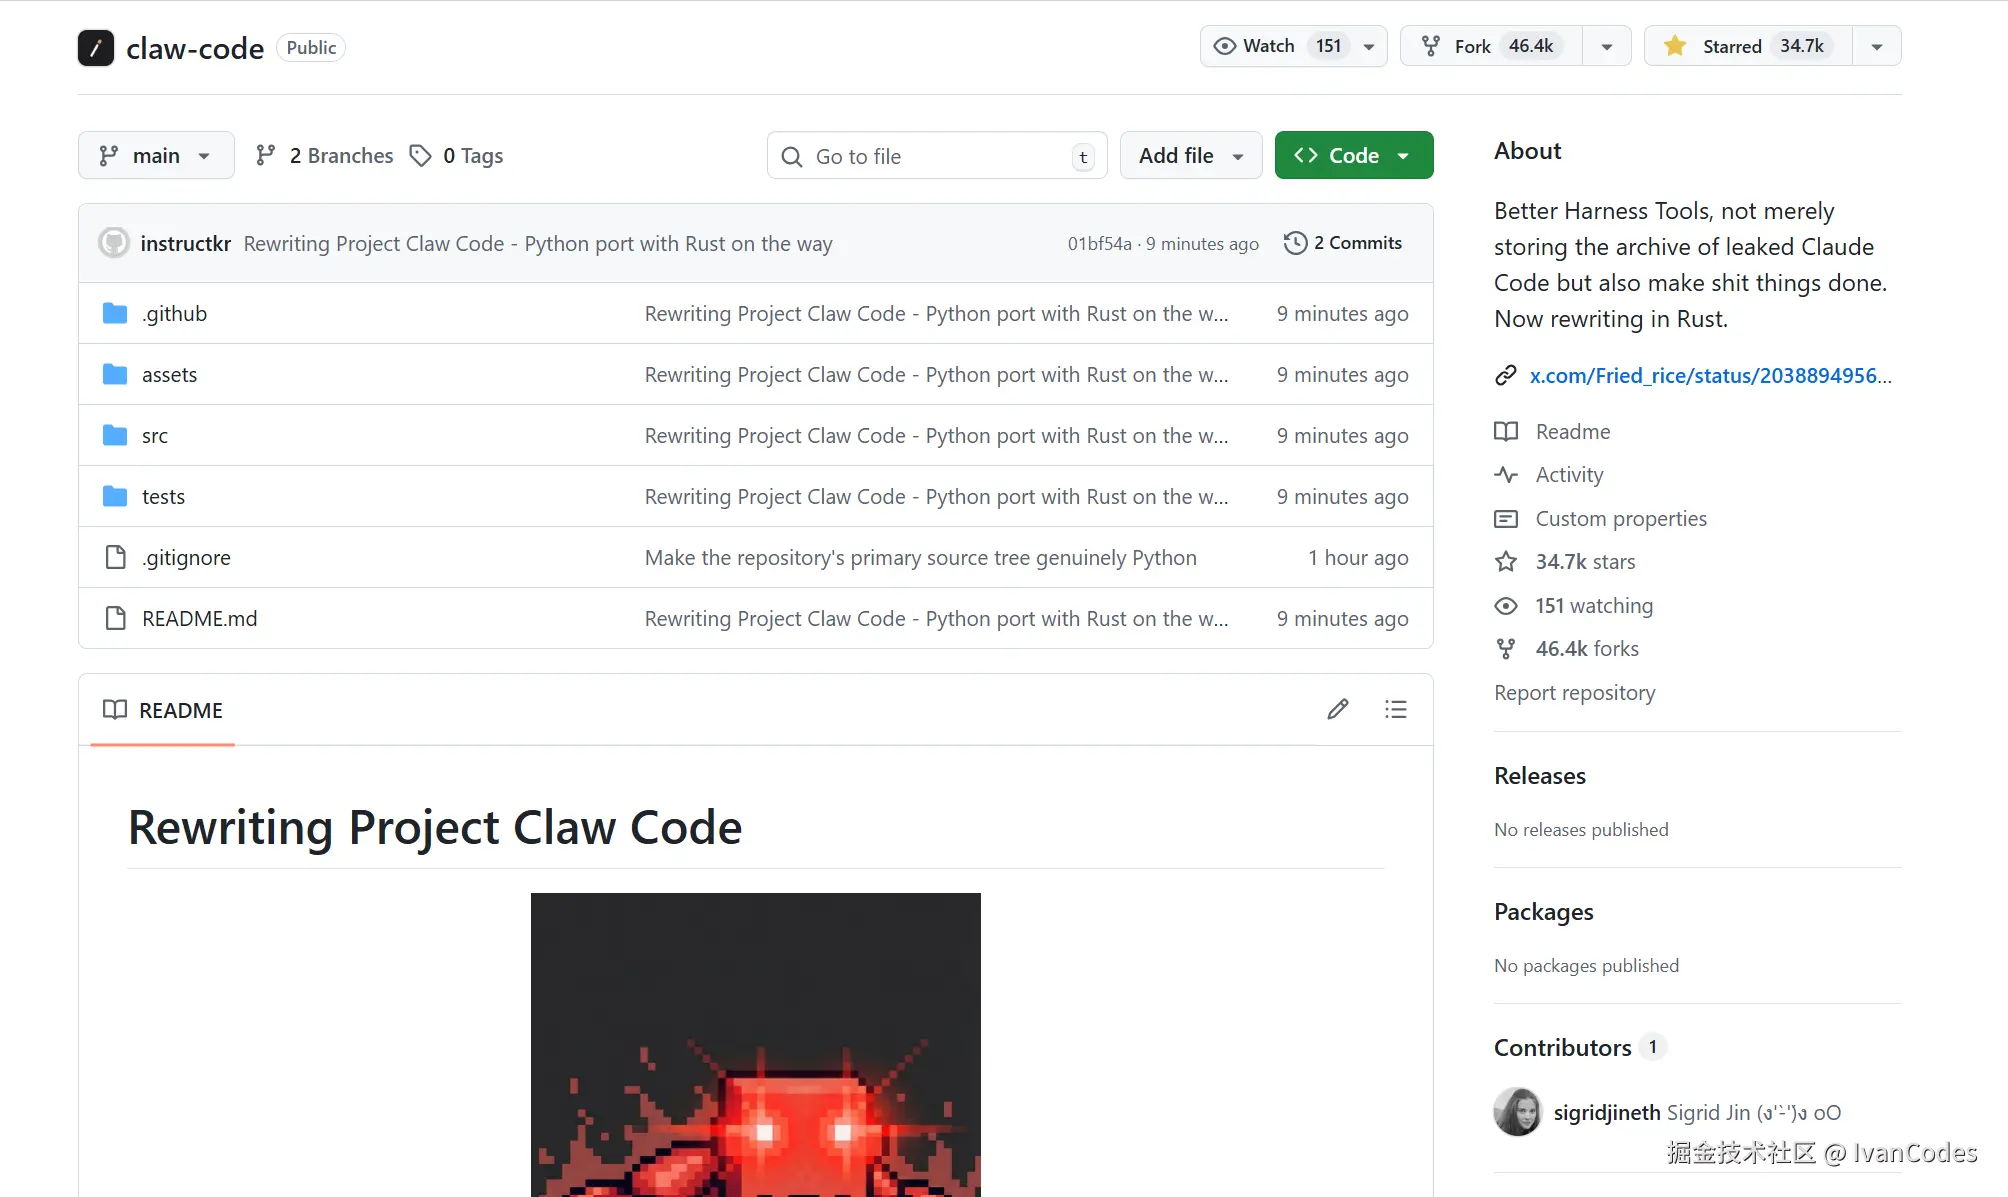The image size is (2008, 1197).
Task: Open the Fork options dropdown arrow
Action: click(x=1607, y=47)
